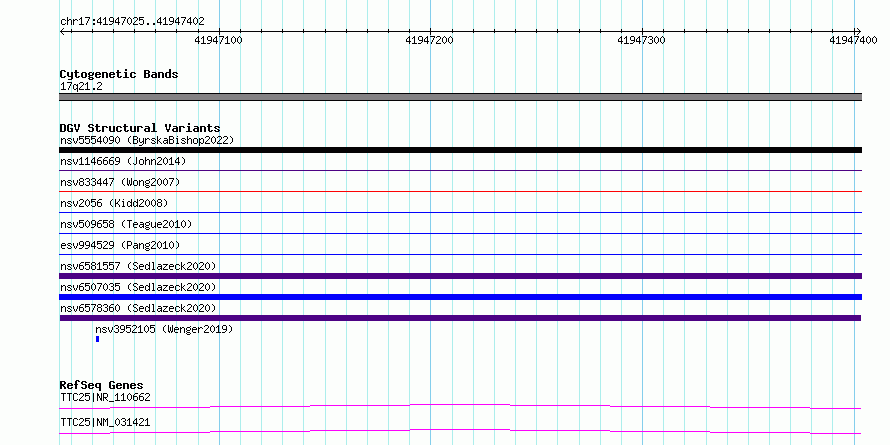Click ruler position label 41947200
Viewport: 890px width, 445px height.
point(430,40)
